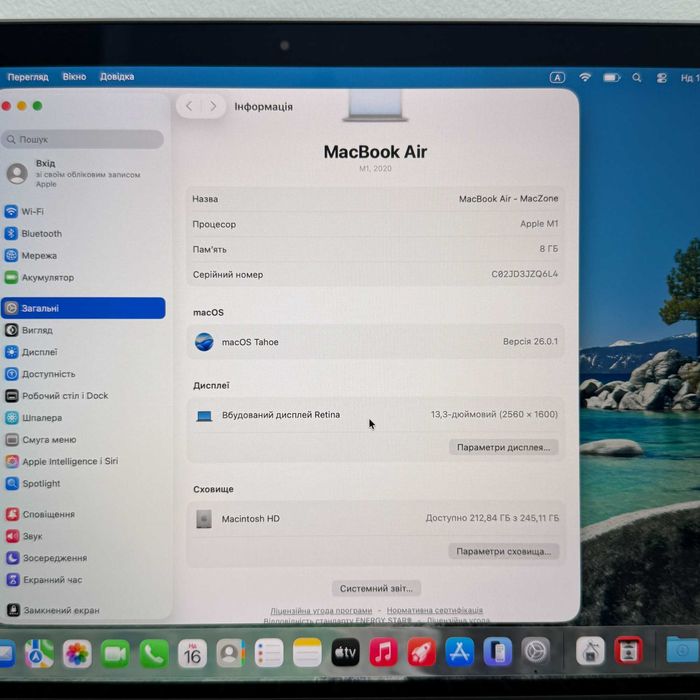The image size is (700, 700).
Task: Click the date and time in menu bar
Action: coord(690,78)
